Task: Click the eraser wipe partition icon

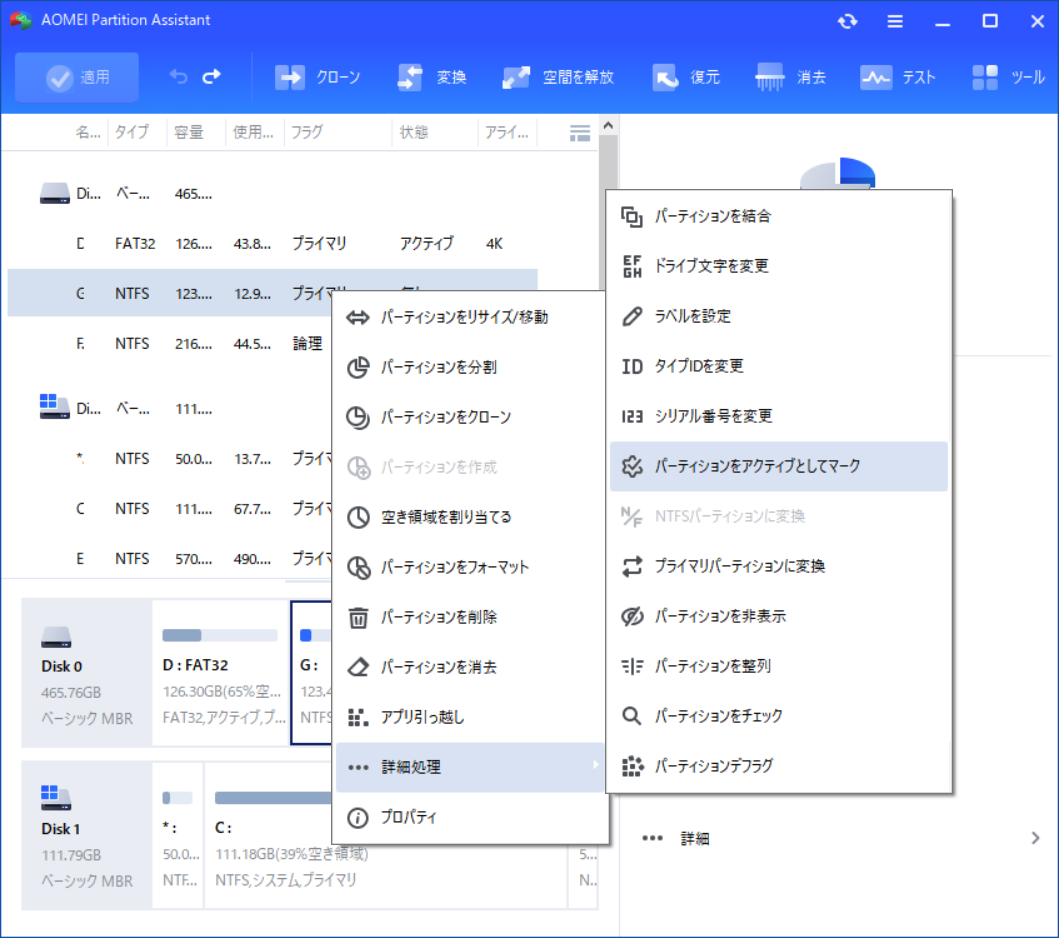Action: point(358,667)
